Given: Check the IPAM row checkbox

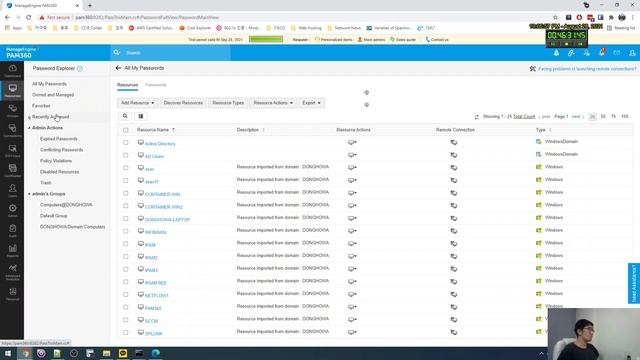Looking at the screenshot, I should (126, 244).
